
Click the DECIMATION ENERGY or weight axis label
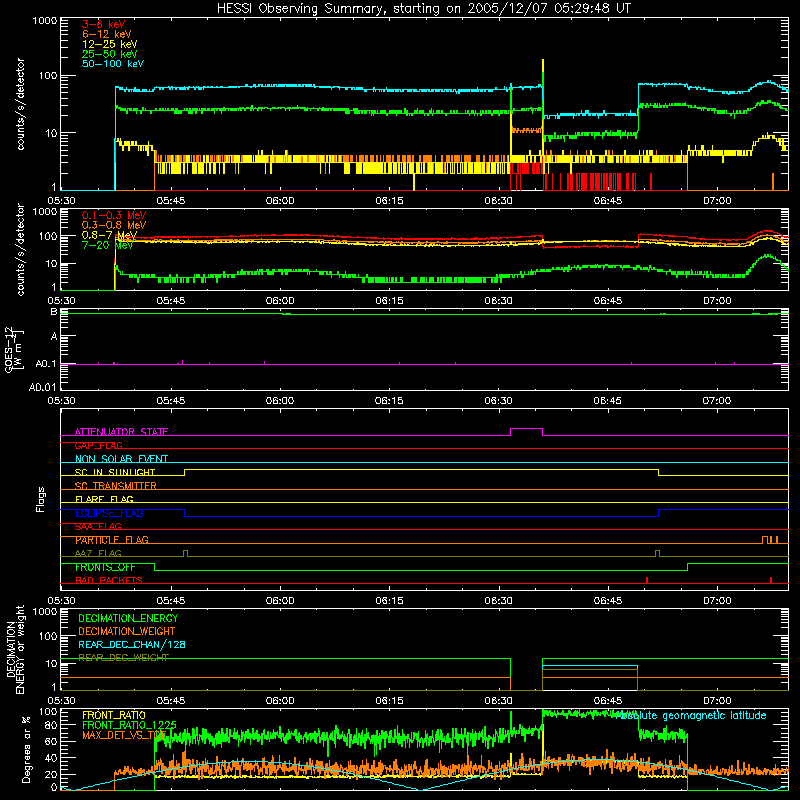point(15,649)
